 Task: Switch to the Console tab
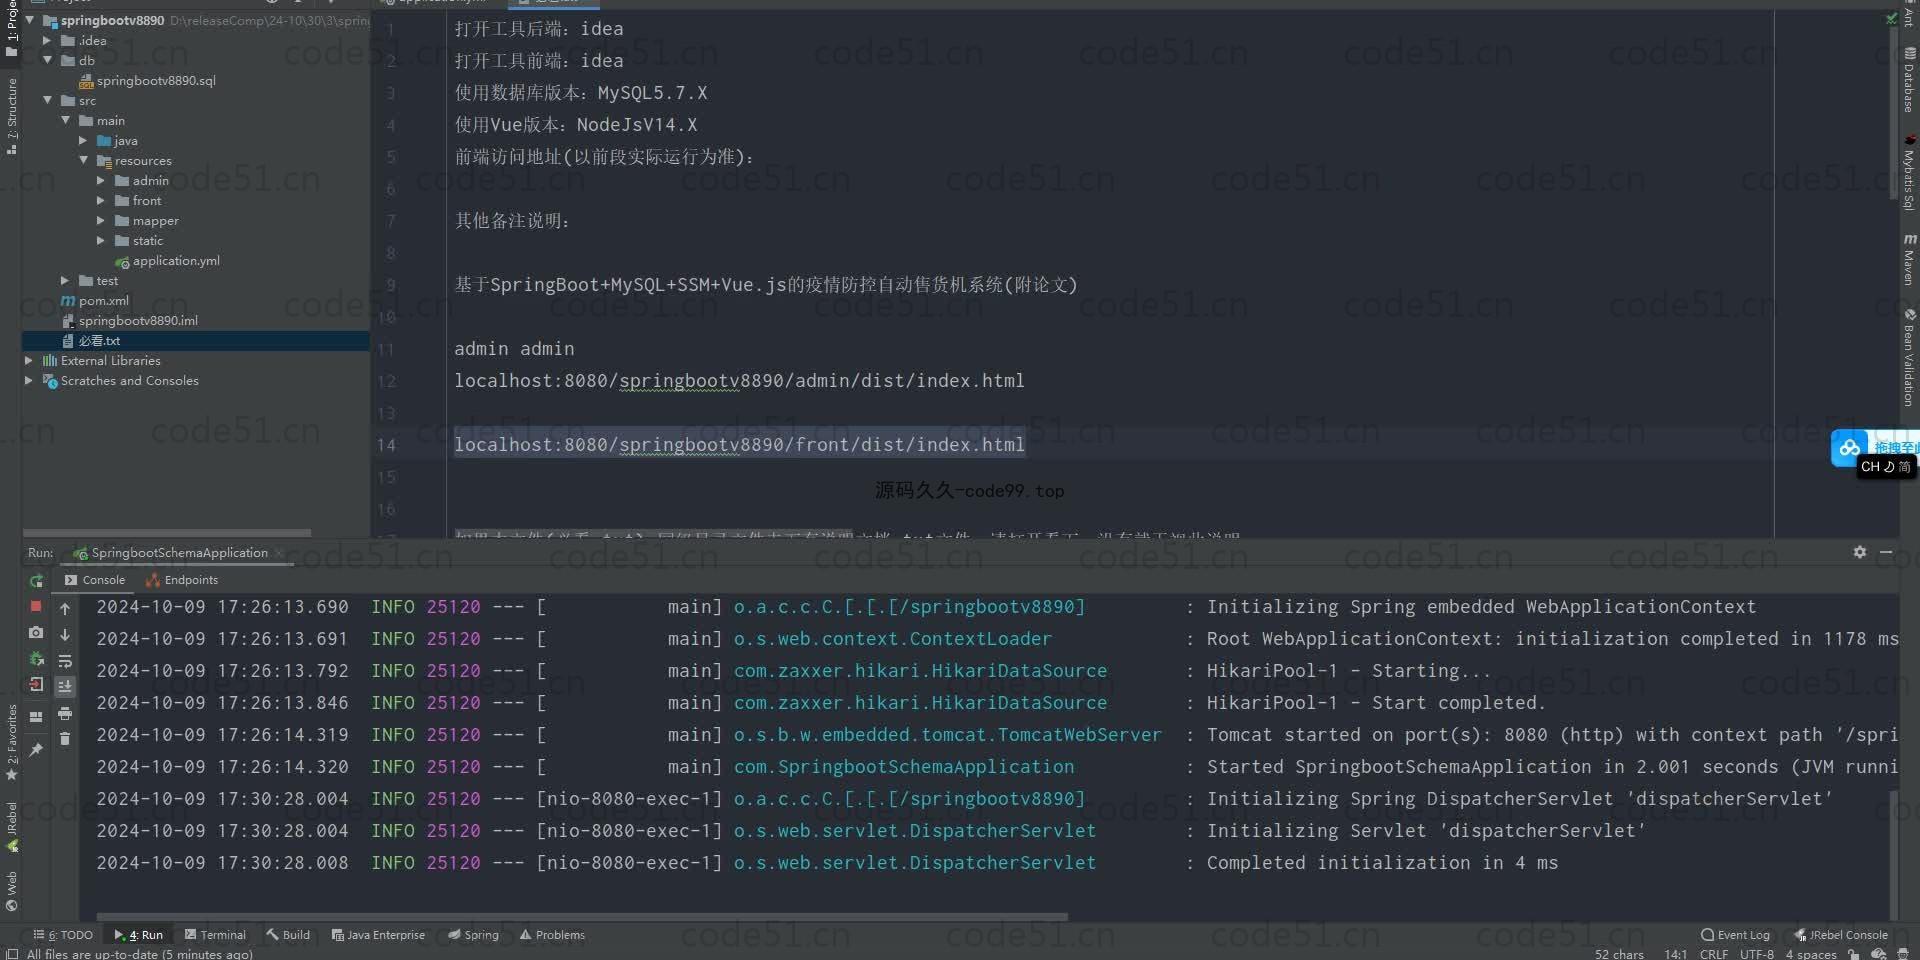pyautogui.click(x=95, y=580)
